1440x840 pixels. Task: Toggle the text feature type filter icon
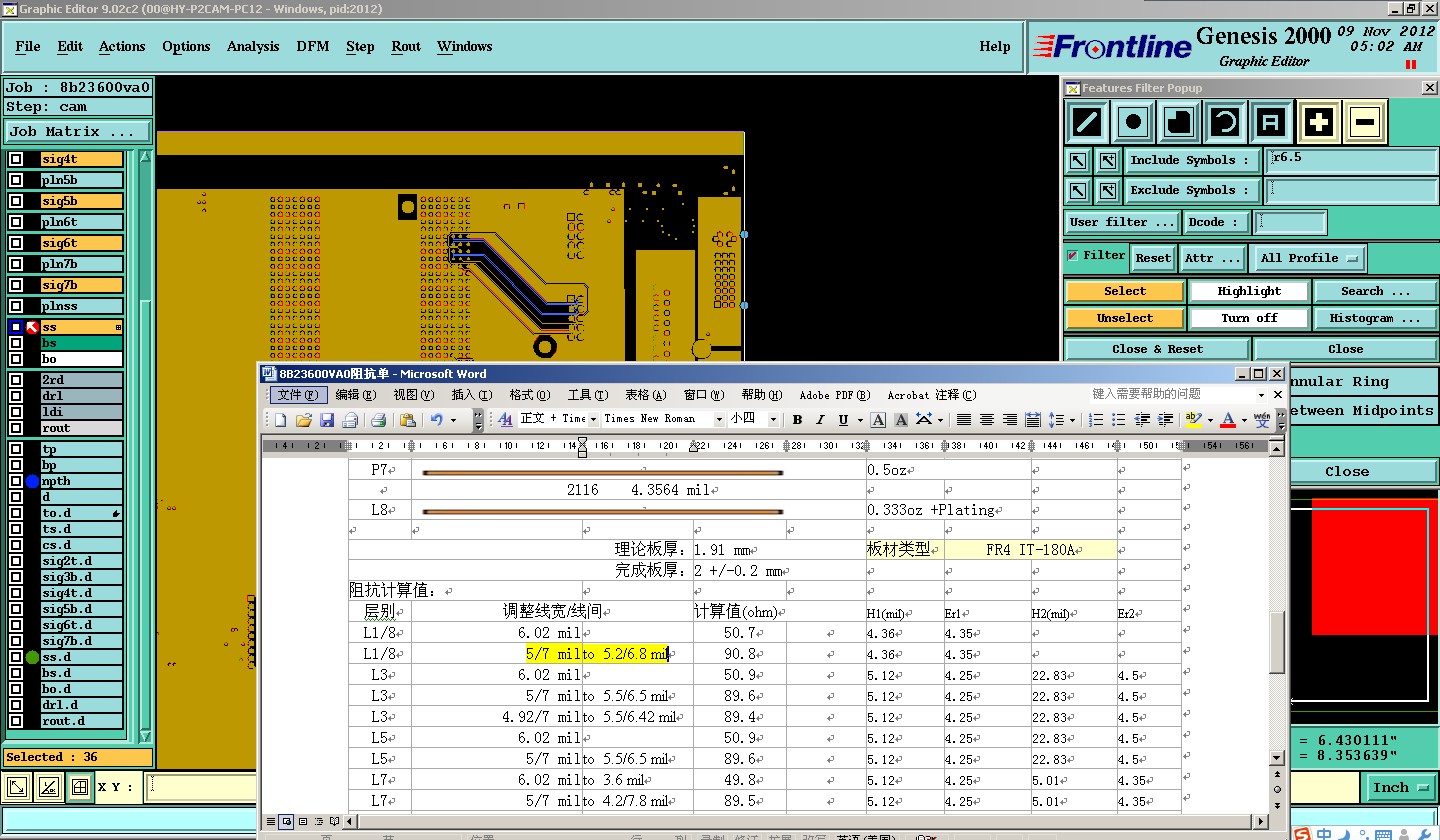pyautogui.click(x=1271, y=123)
